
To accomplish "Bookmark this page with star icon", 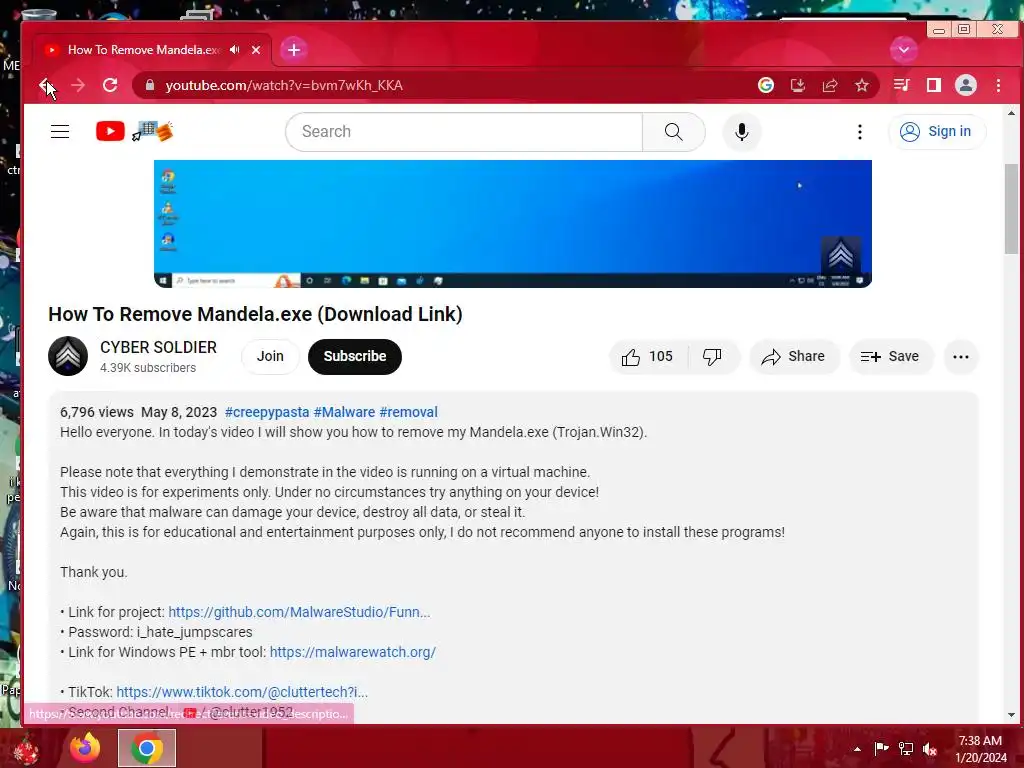I will [x=862, y=86].
